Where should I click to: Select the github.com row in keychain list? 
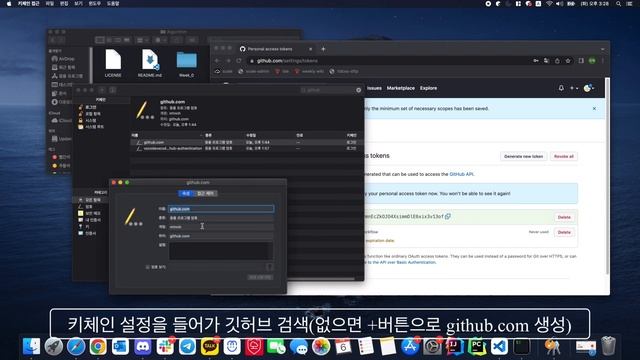(246, 142)
